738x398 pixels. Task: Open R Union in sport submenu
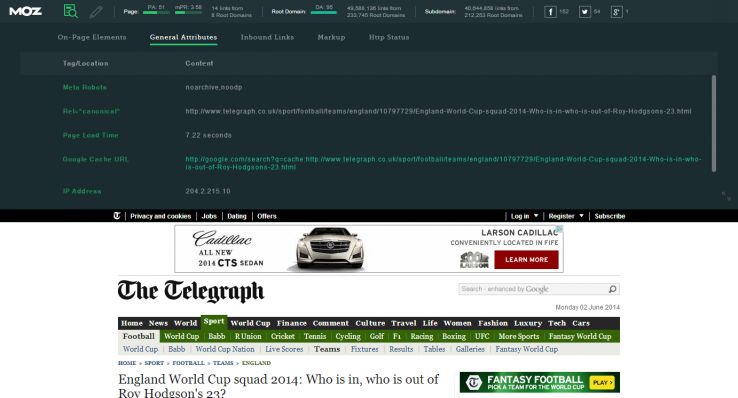click(x=248, y=336)
